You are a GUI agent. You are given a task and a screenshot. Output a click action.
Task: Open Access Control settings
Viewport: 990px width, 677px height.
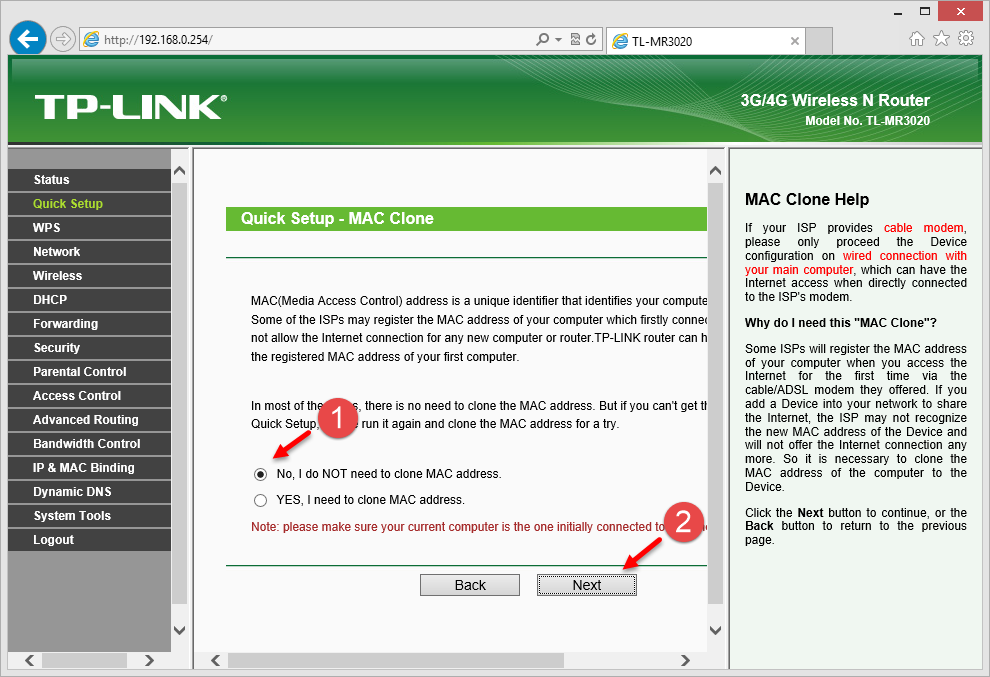click(x=90, y=395)
